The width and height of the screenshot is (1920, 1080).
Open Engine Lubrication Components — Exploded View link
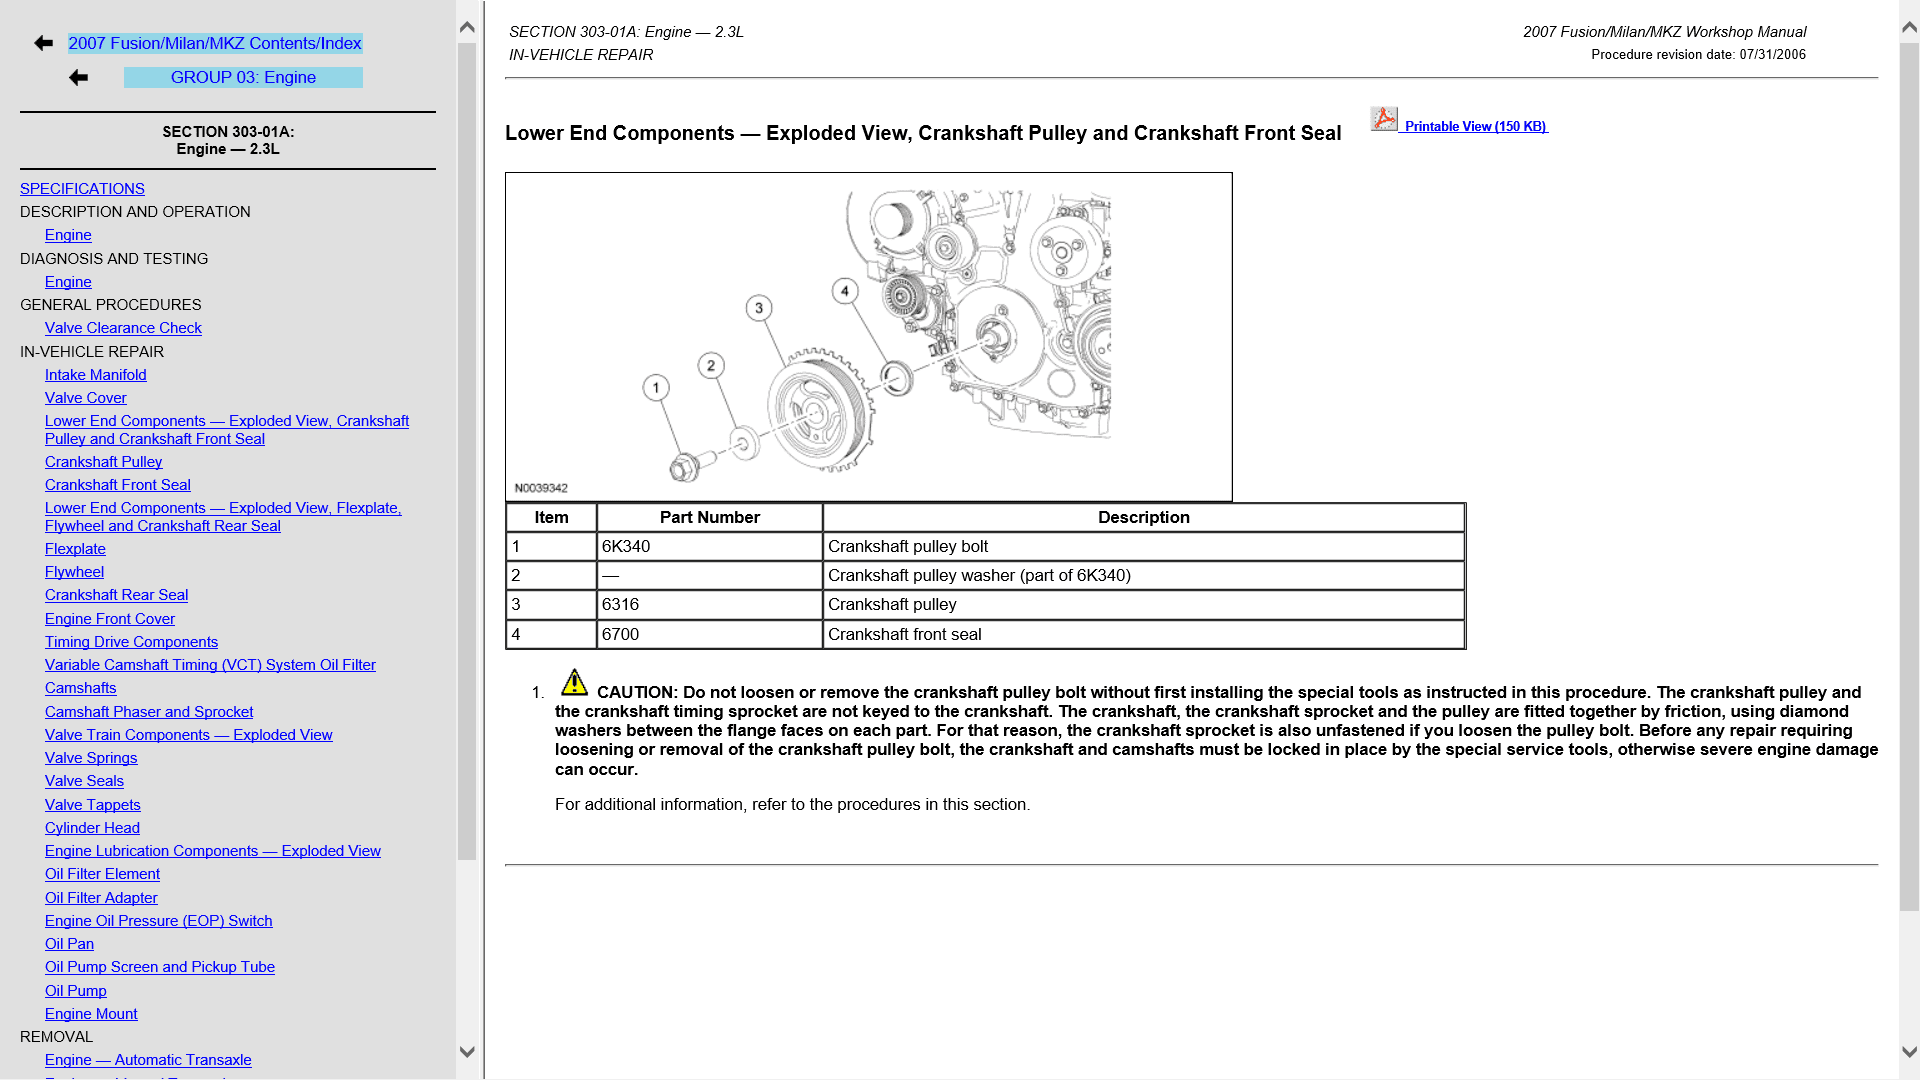[x=212, y=851]
